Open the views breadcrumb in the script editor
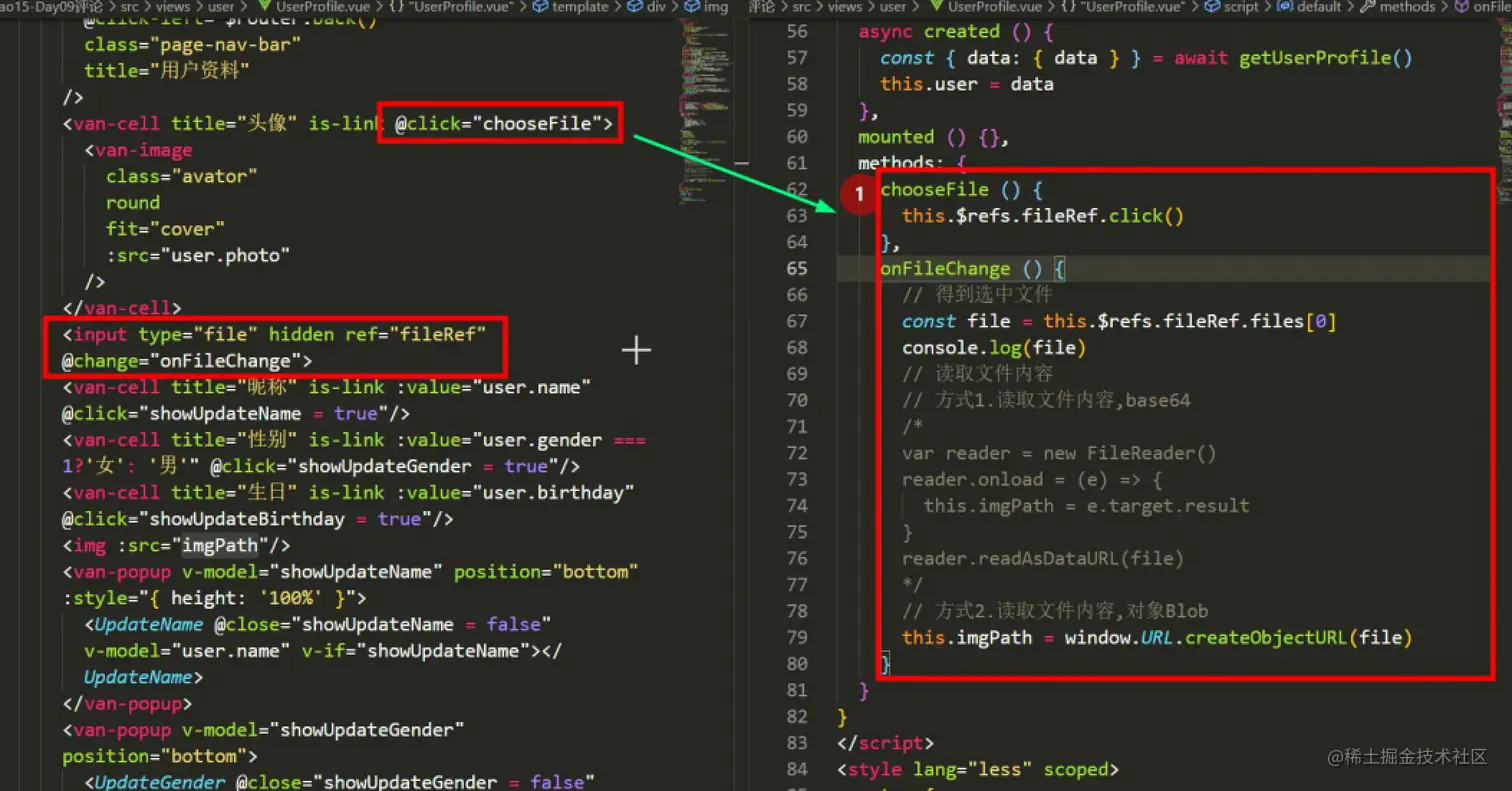 pos(844,7)
